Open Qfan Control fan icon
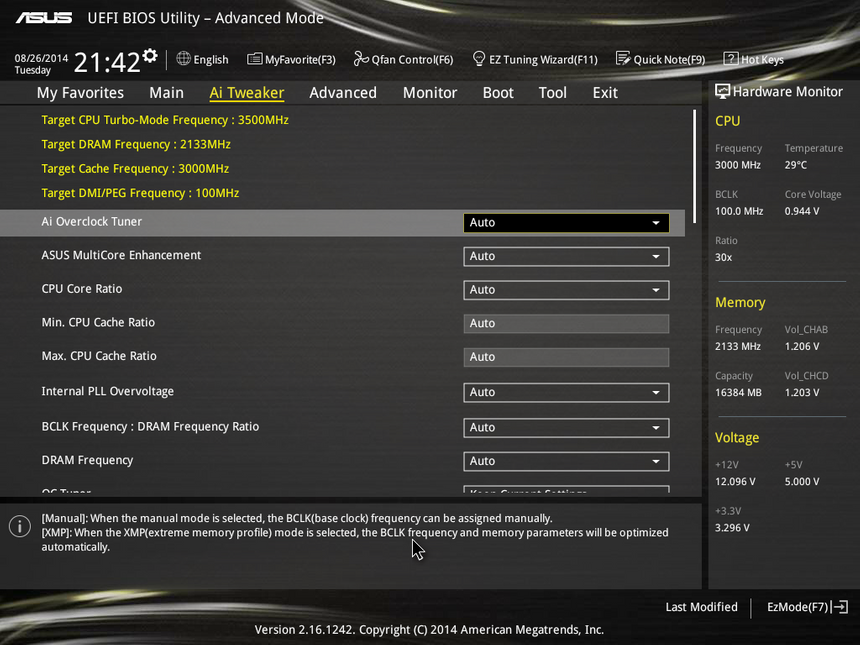Screen dimensions: 860x645 tap(361, 59)
